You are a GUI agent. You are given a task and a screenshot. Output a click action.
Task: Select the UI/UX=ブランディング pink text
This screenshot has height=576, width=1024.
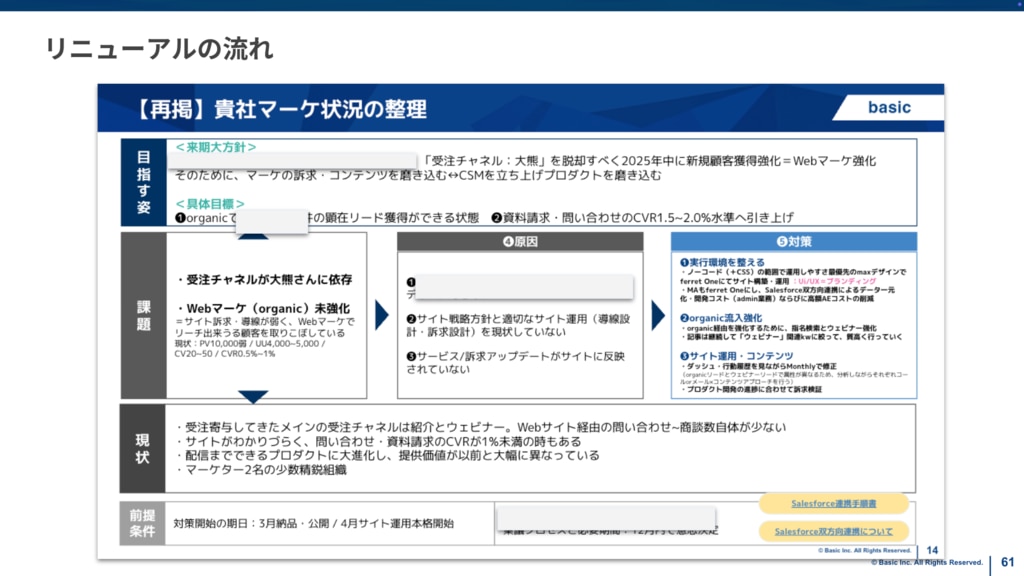(x=834, y=281)
